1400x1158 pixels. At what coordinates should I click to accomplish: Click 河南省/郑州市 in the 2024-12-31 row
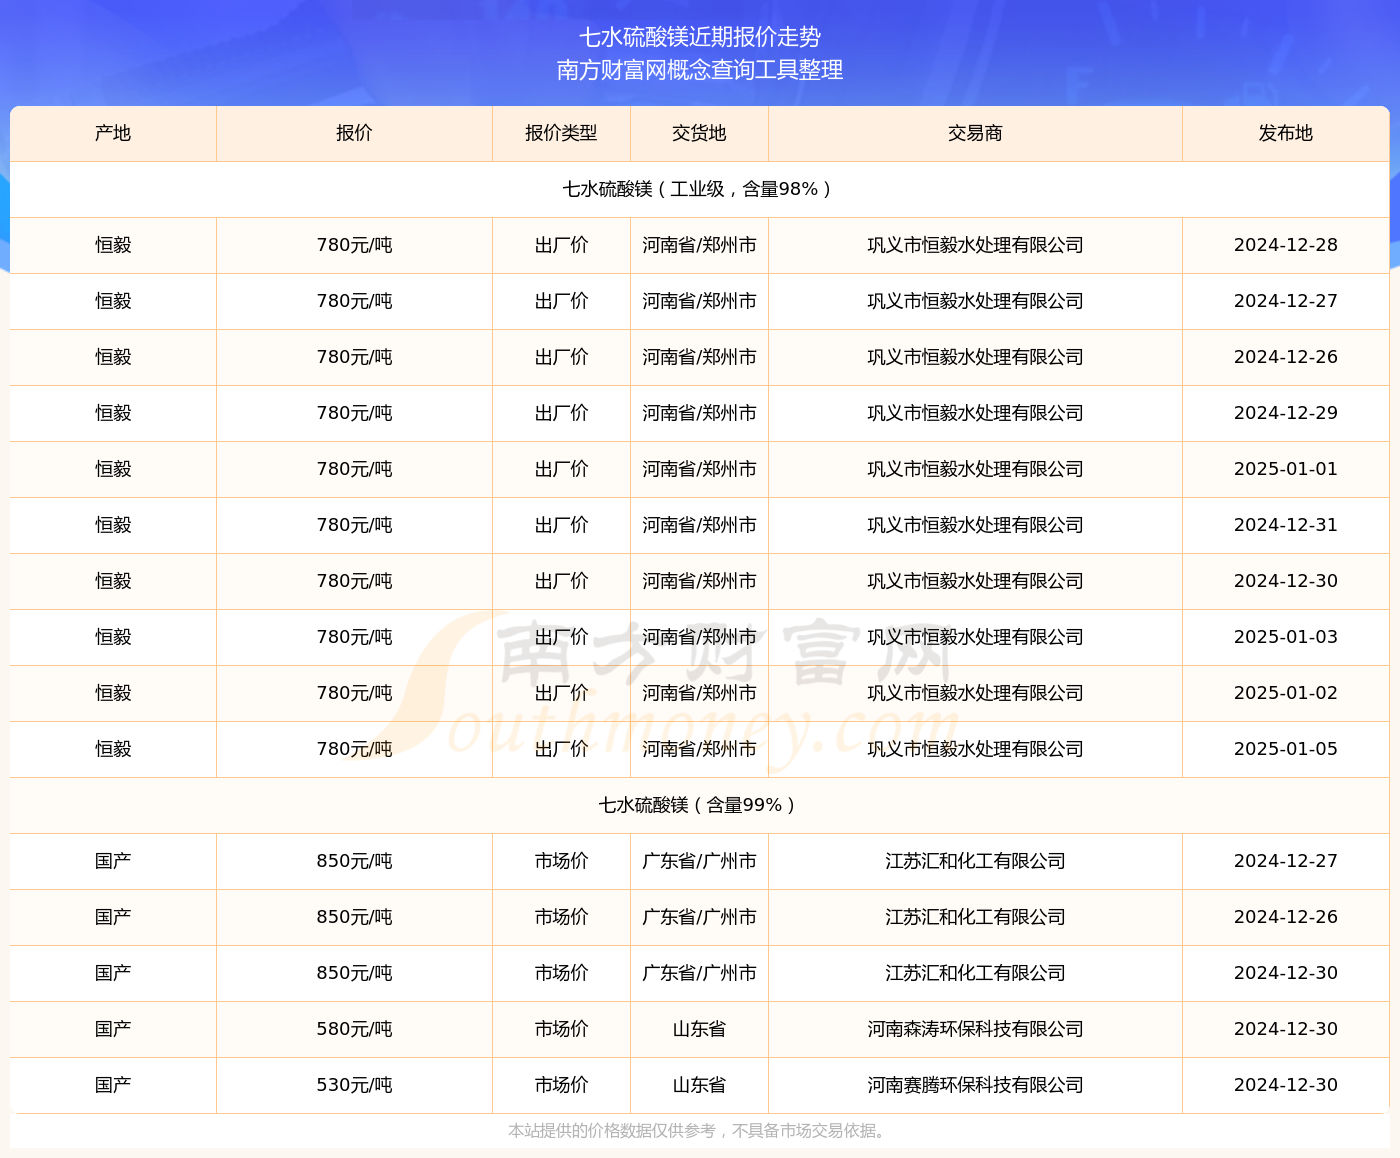[699, 525]
